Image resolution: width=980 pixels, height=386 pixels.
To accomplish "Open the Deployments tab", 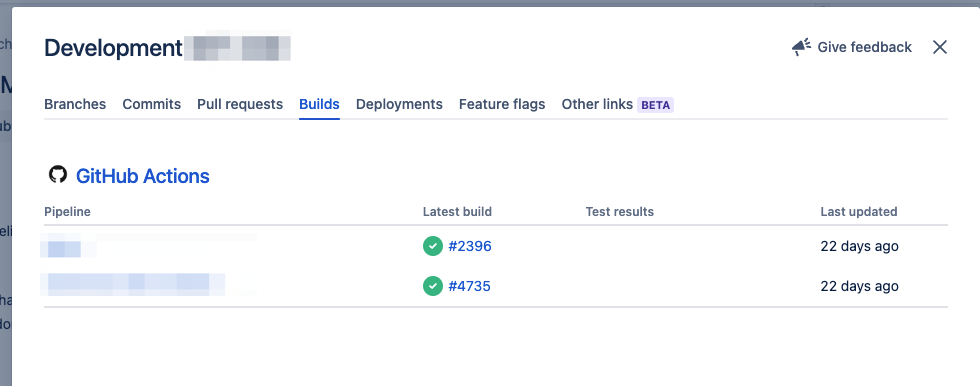I will click(399, 104).
